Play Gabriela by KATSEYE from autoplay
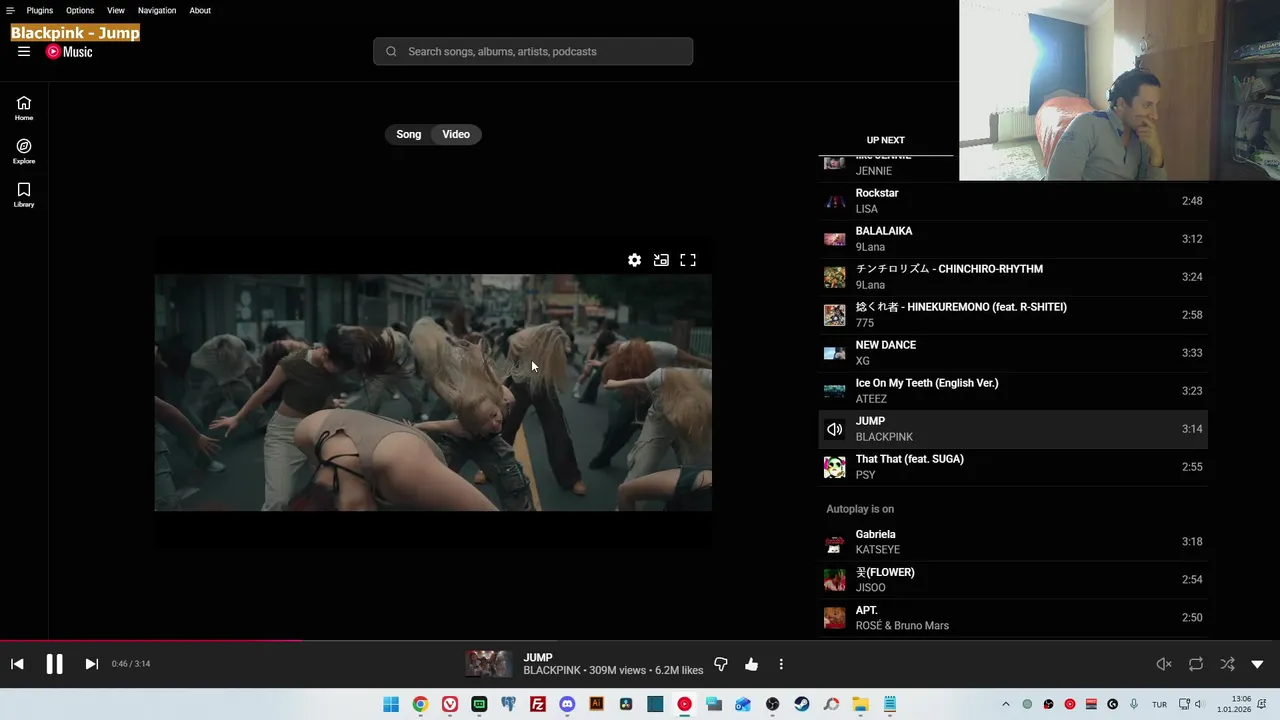The height and width of the screenshot is (720, 1280). pyautogui.click(x=1013, y=542)
